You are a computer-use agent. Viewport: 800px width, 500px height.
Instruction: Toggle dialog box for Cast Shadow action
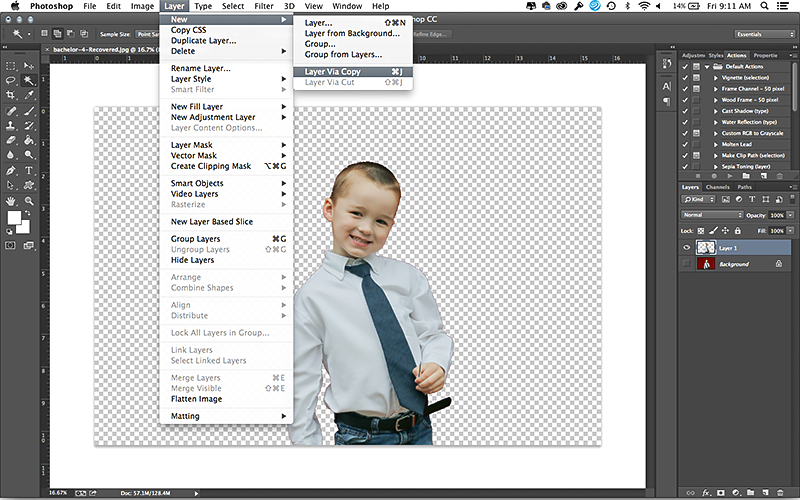[696, 111]
